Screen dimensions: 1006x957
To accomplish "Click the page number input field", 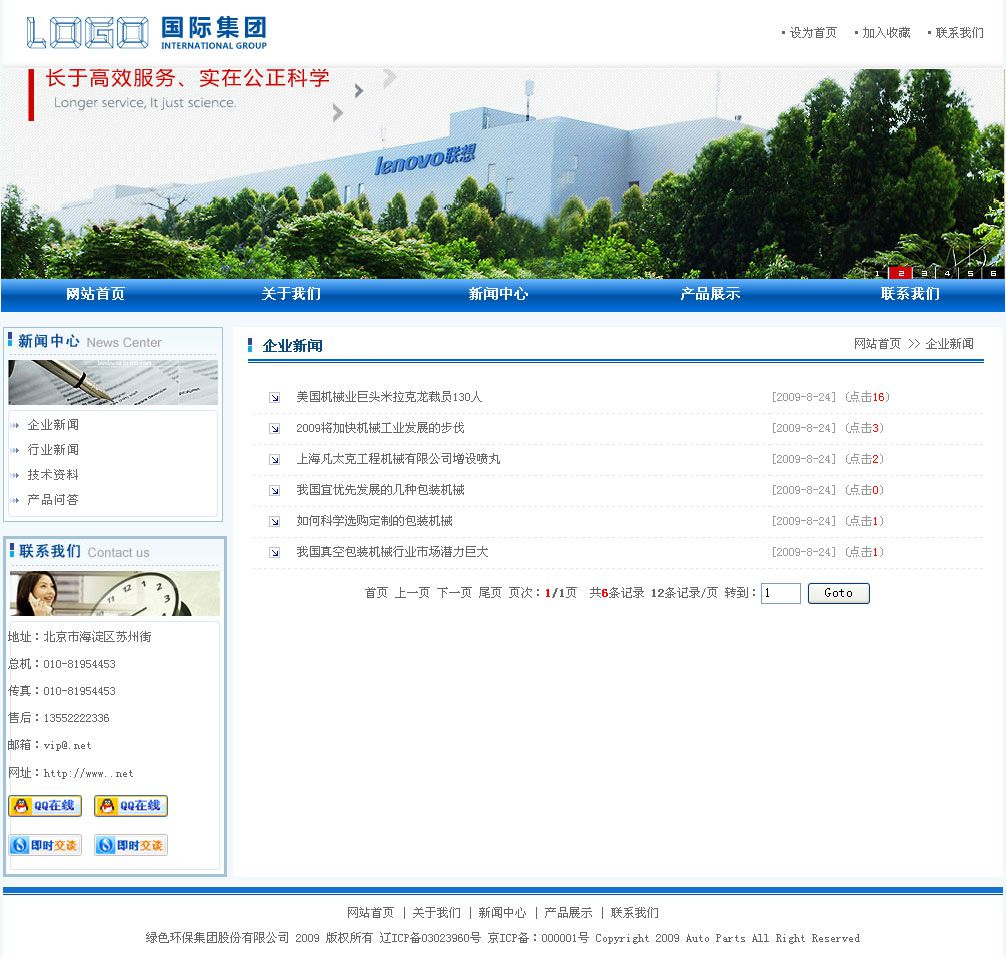I will point(781,593).
